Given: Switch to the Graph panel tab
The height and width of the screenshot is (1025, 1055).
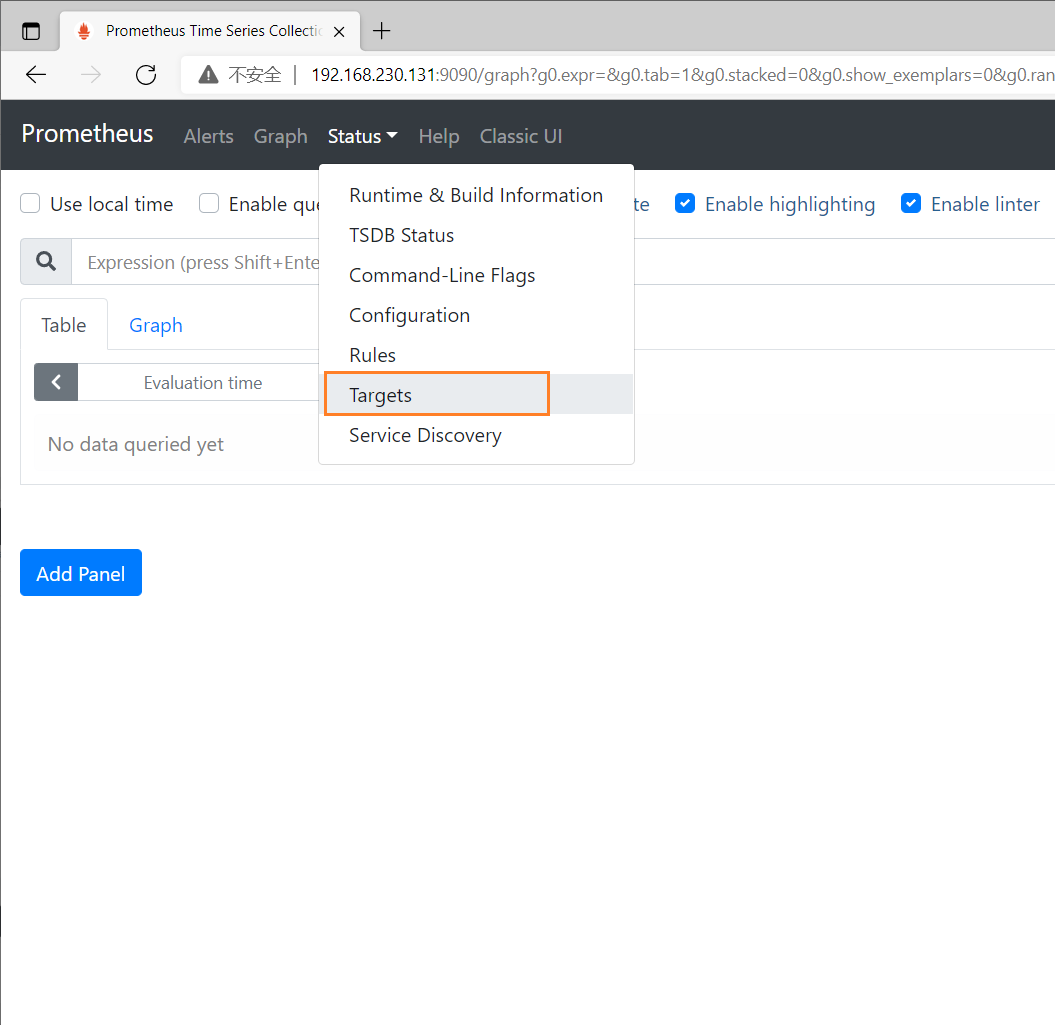Looking at the screenshot, I should click(x=156, y=325).
